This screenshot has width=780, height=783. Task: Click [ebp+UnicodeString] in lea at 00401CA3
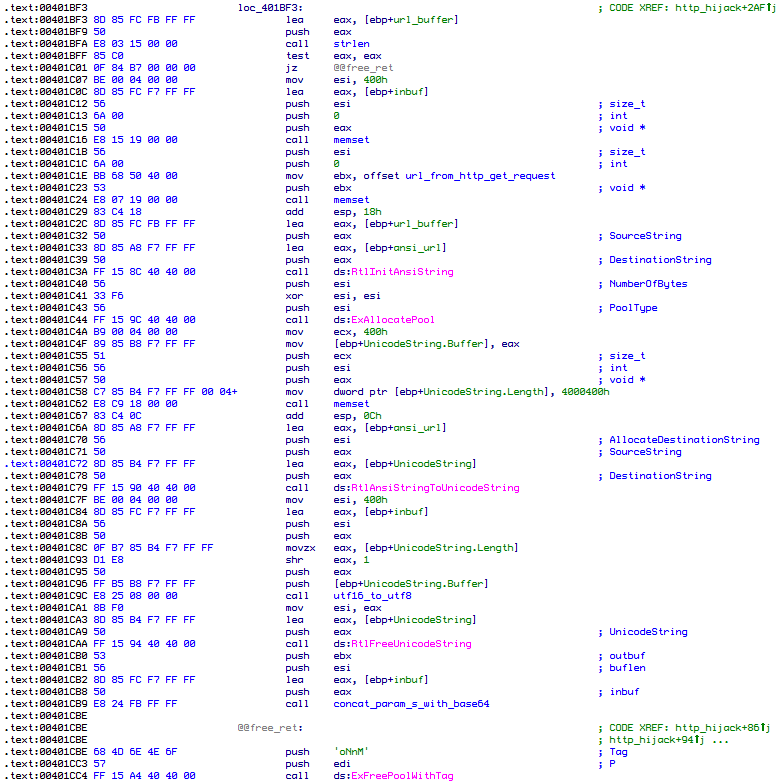pyautogui.click(x=420, y=620)
